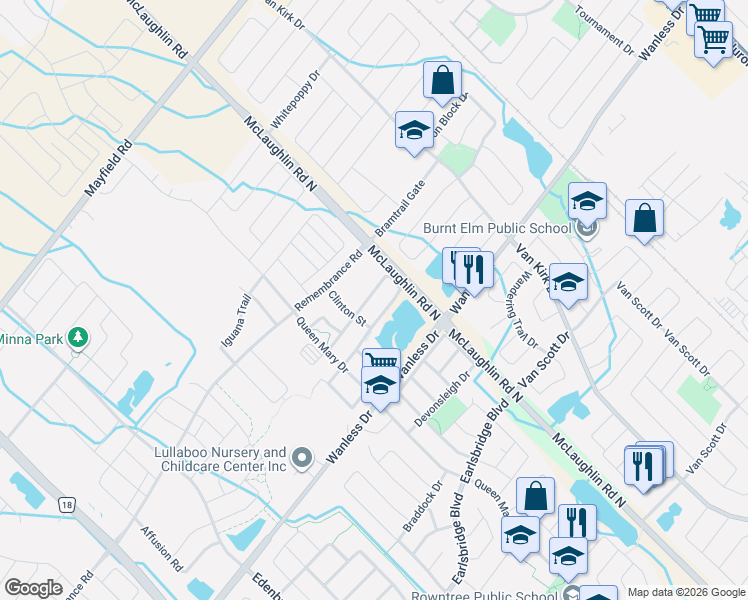The height and width of the screenshot is (600, 748).
Task: Open Lullaboo Nursery and Childcare Center label
Action: pos(220,459)
